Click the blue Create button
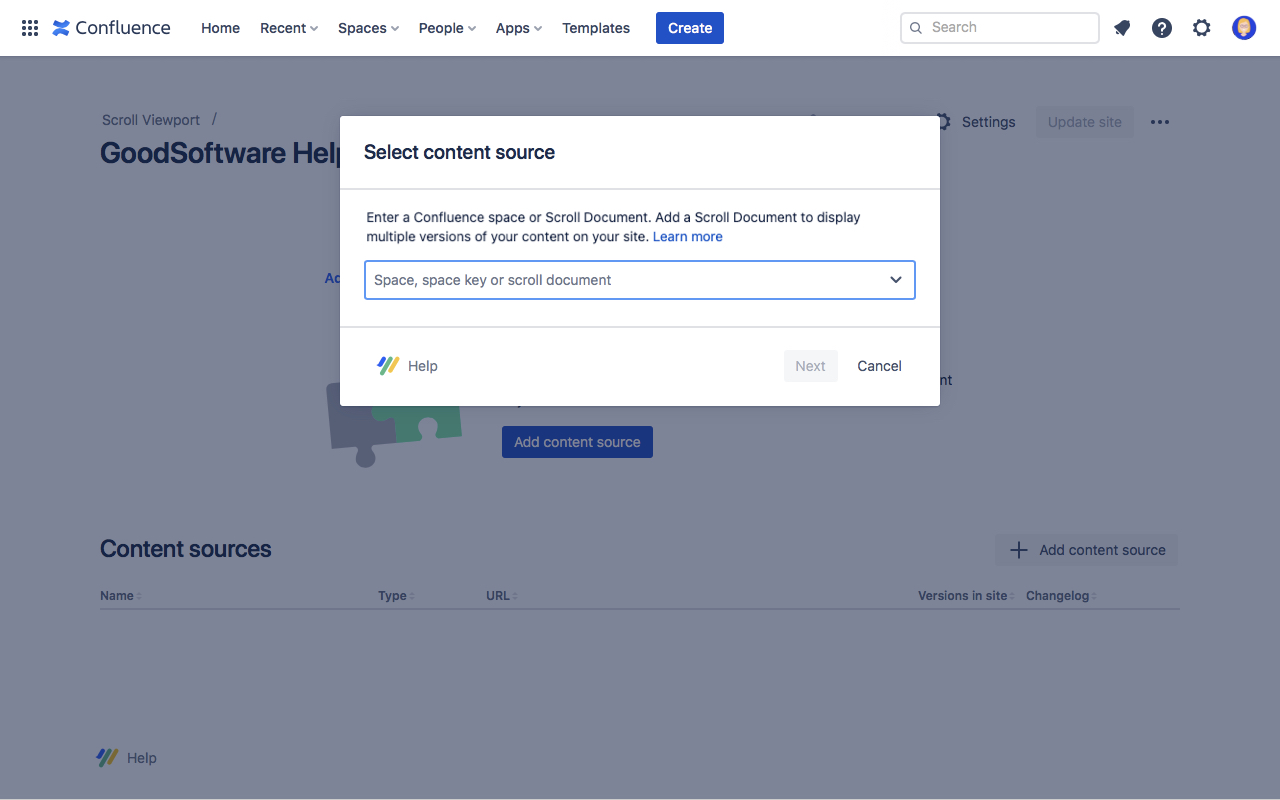Screen dimensions: 1280x800 (x=690, y=28)
